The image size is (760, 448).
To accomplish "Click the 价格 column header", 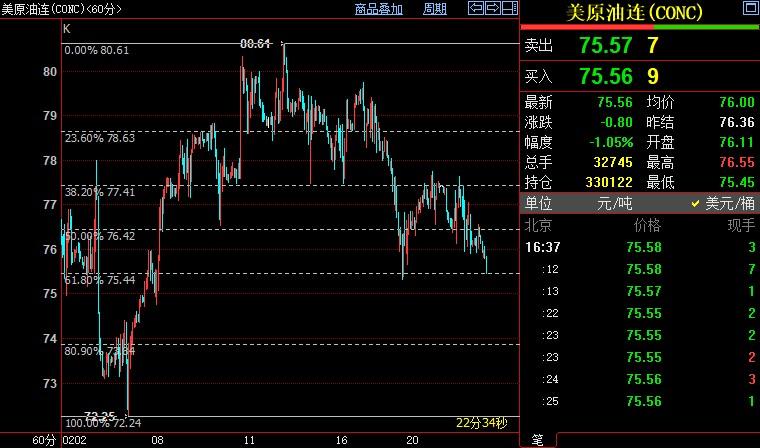I will pos(647,226).
